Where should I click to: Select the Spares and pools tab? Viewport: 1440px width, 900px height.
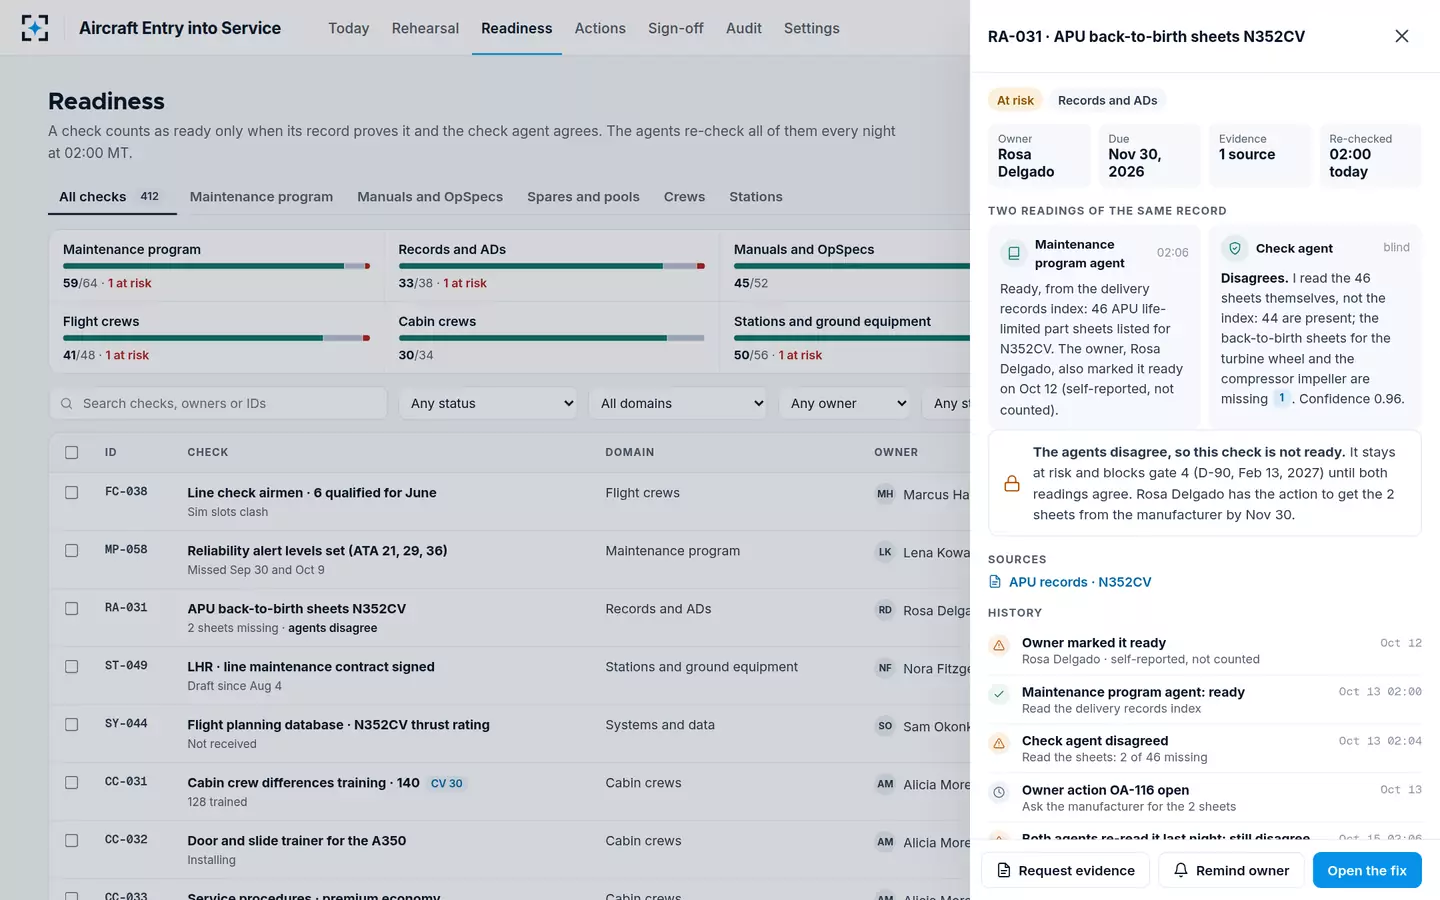point(583,197)
